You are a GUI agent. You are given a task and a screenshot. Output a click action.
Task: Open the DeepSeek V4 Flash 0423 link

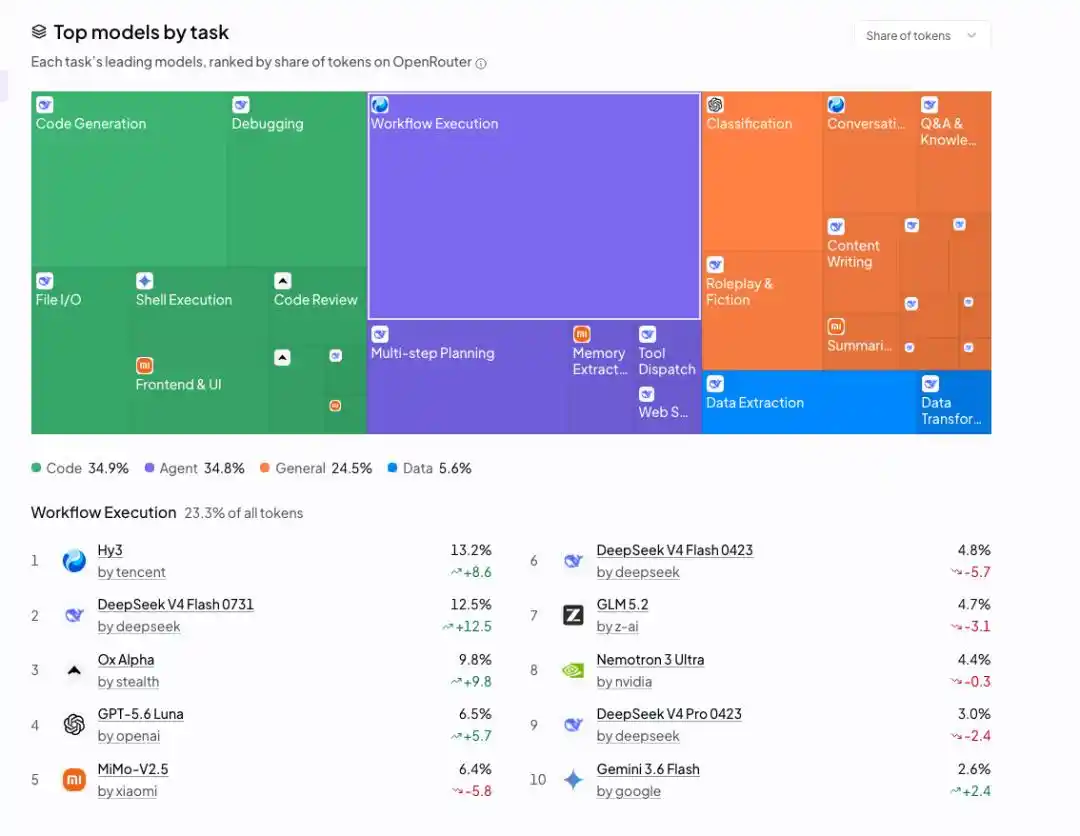675,550
